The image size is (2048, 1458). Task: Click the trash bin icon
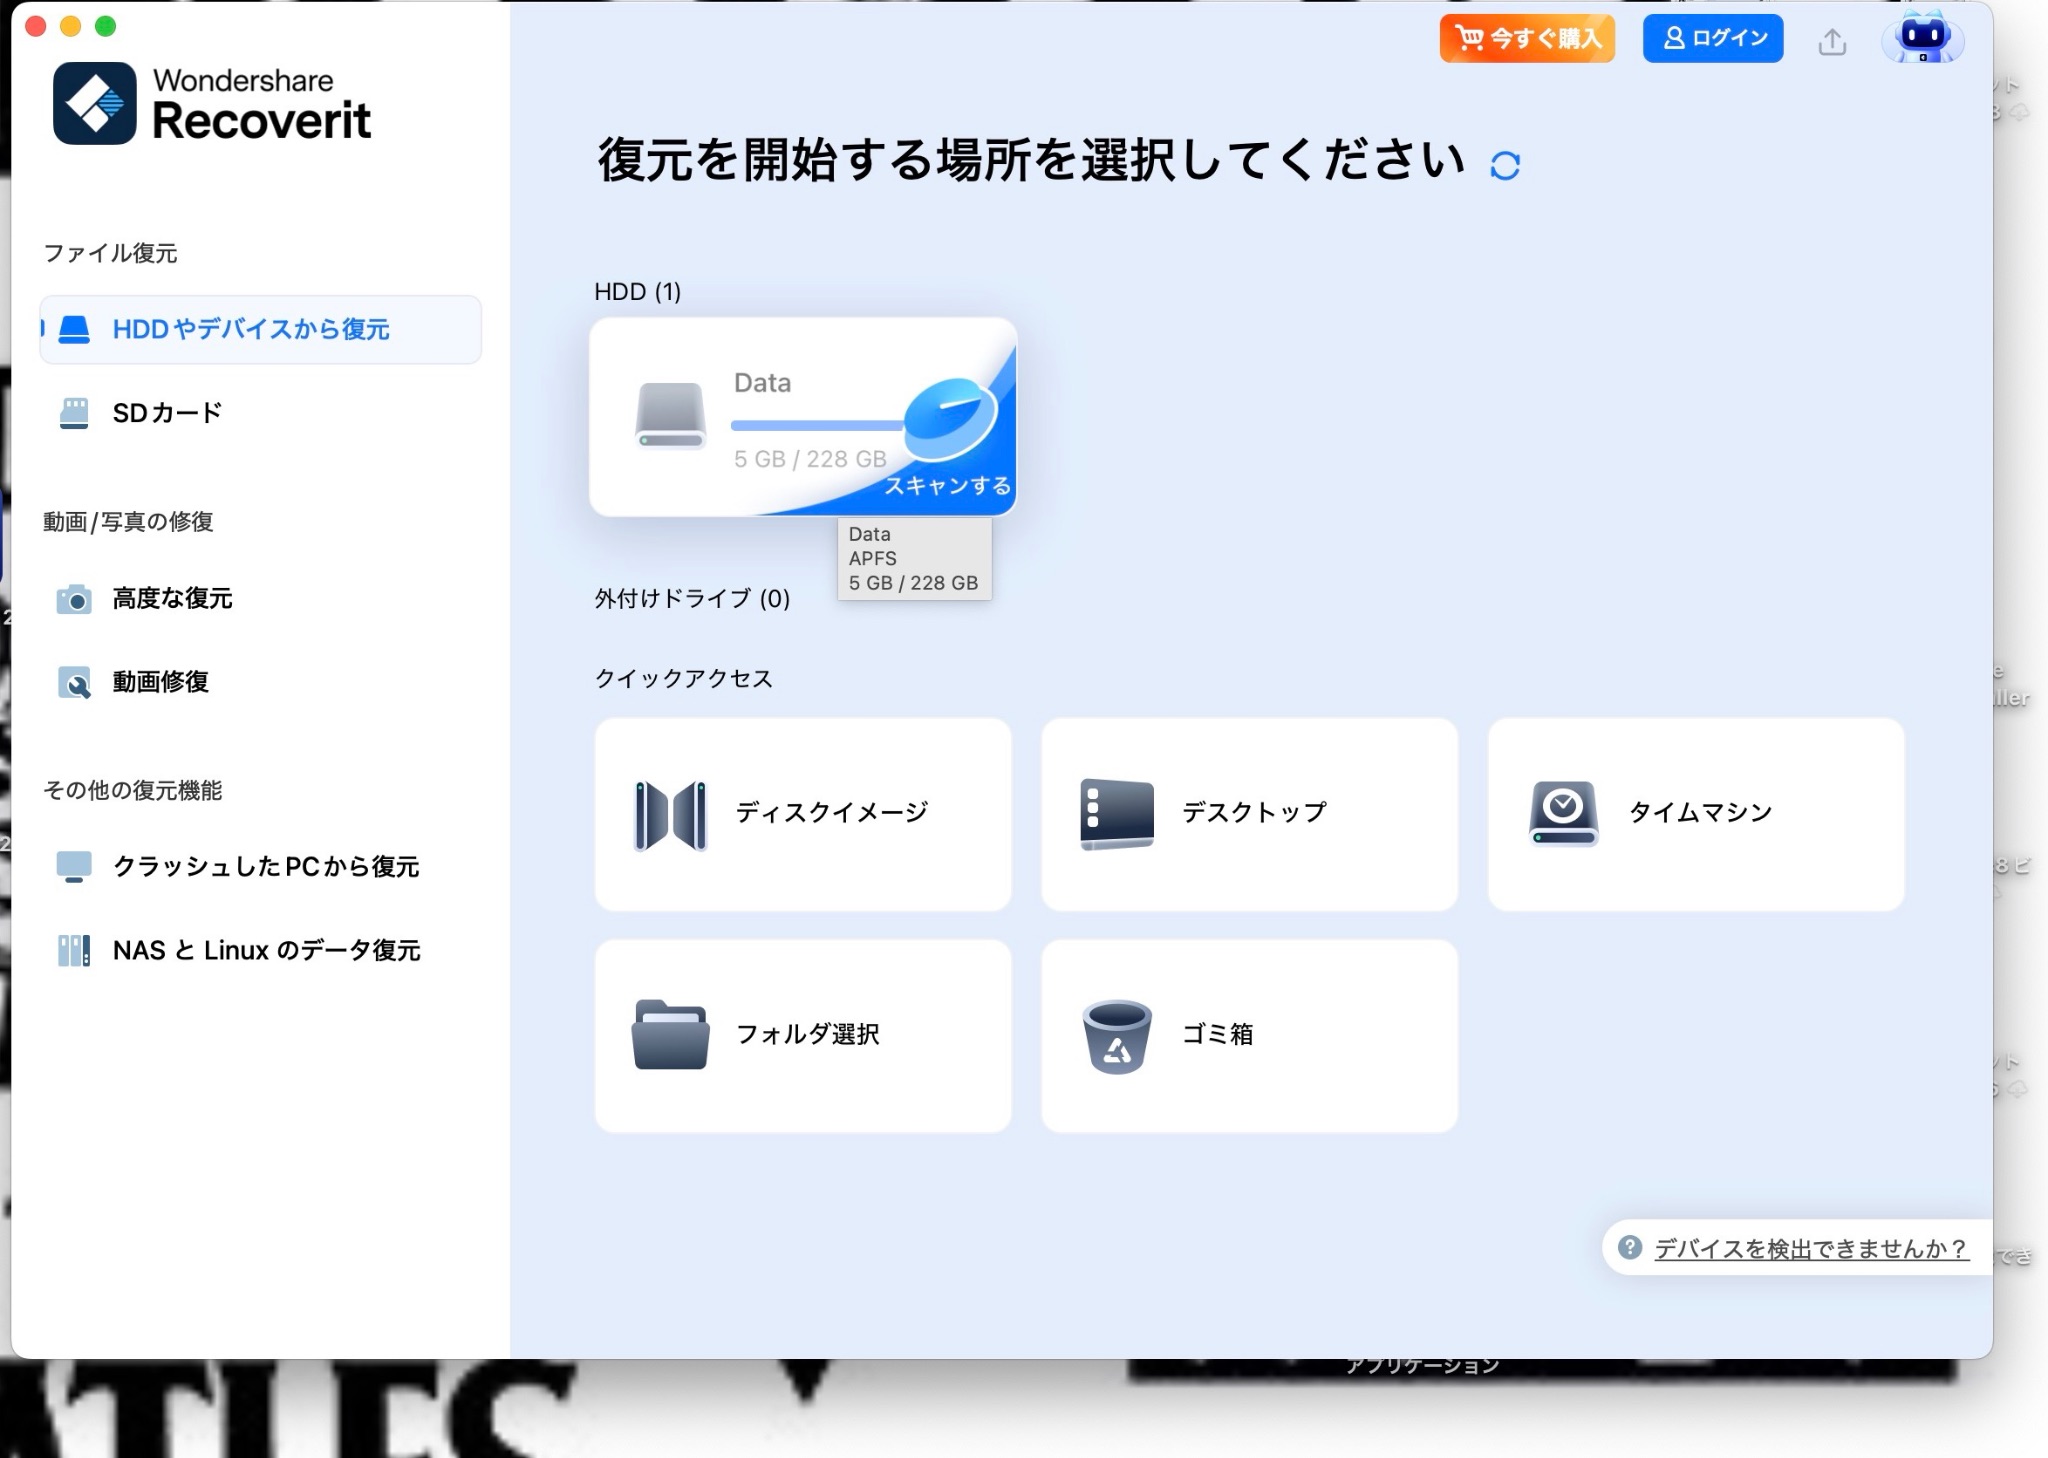click(1117, 1037)
